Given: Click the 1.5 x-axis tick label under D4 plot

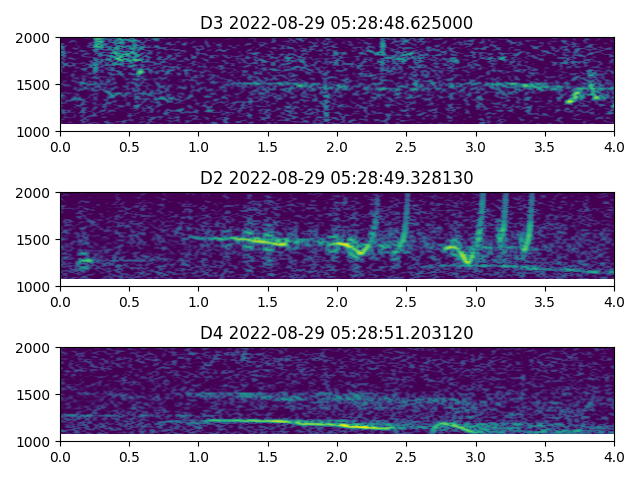Looking at the screenshot, I should pos(268,457).
